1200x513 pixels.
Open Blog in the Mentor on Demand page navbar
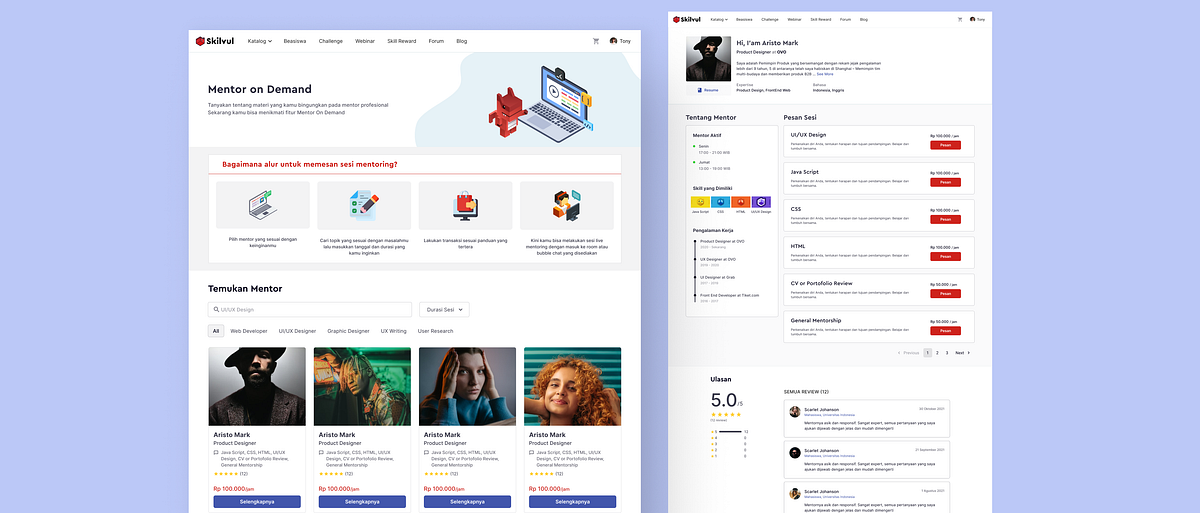click(x=461, y=41)
